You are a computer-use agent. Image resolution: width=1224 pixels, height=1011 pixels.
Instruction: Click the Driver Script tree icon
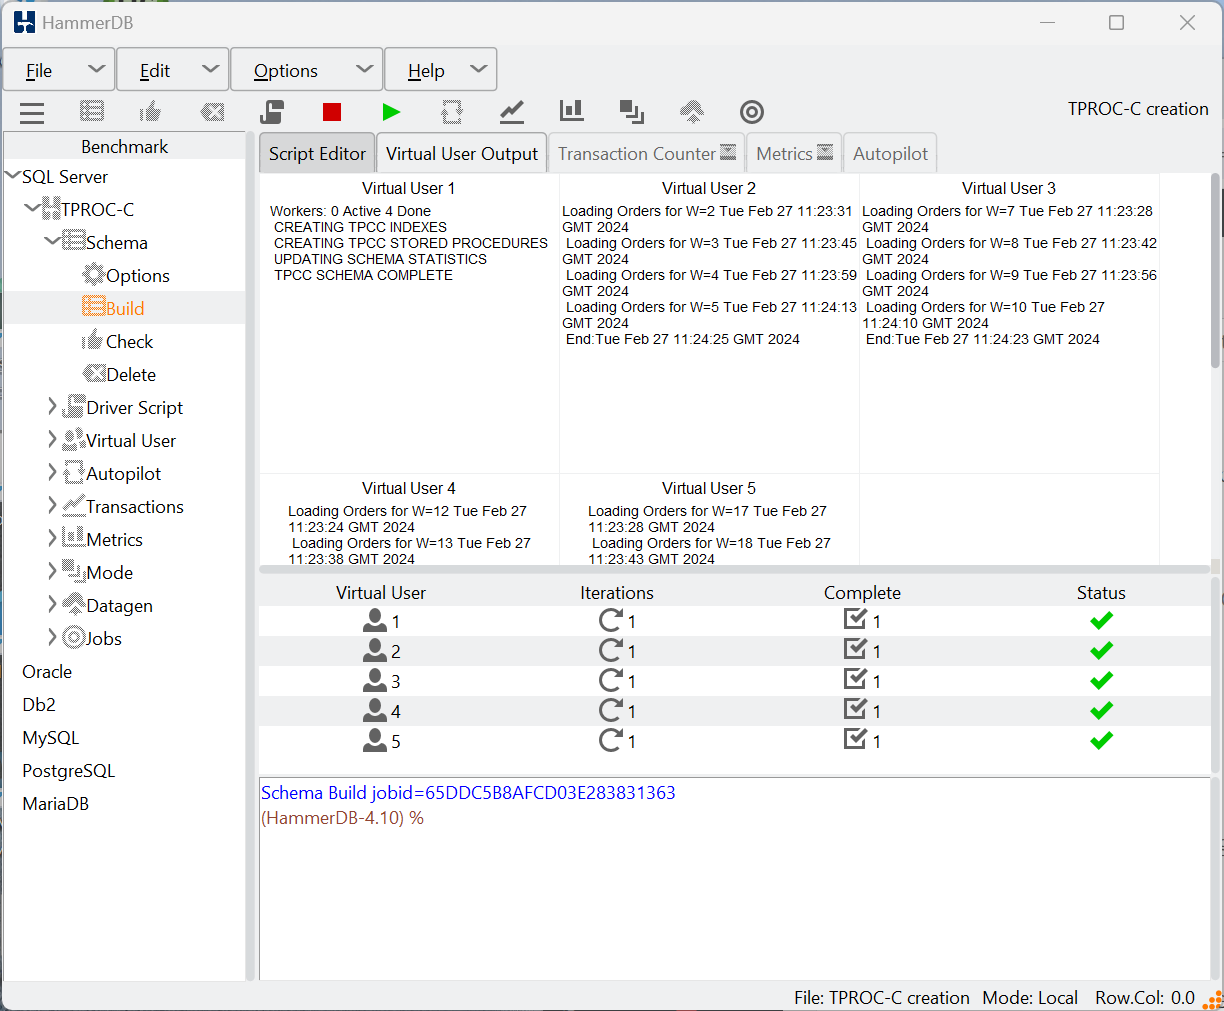tap(73, 406)
